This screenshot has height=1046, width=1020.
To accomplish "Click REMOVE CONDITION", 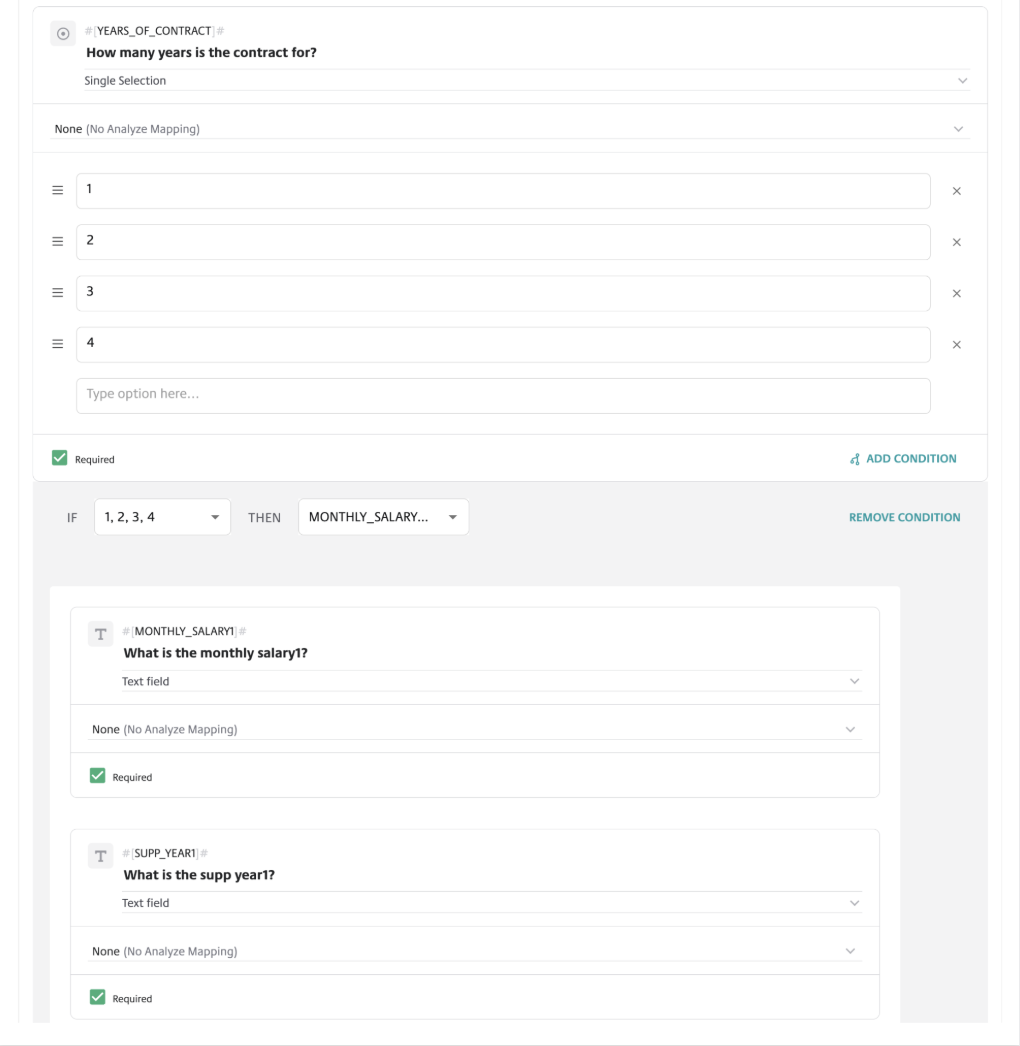I will (904, 517).
